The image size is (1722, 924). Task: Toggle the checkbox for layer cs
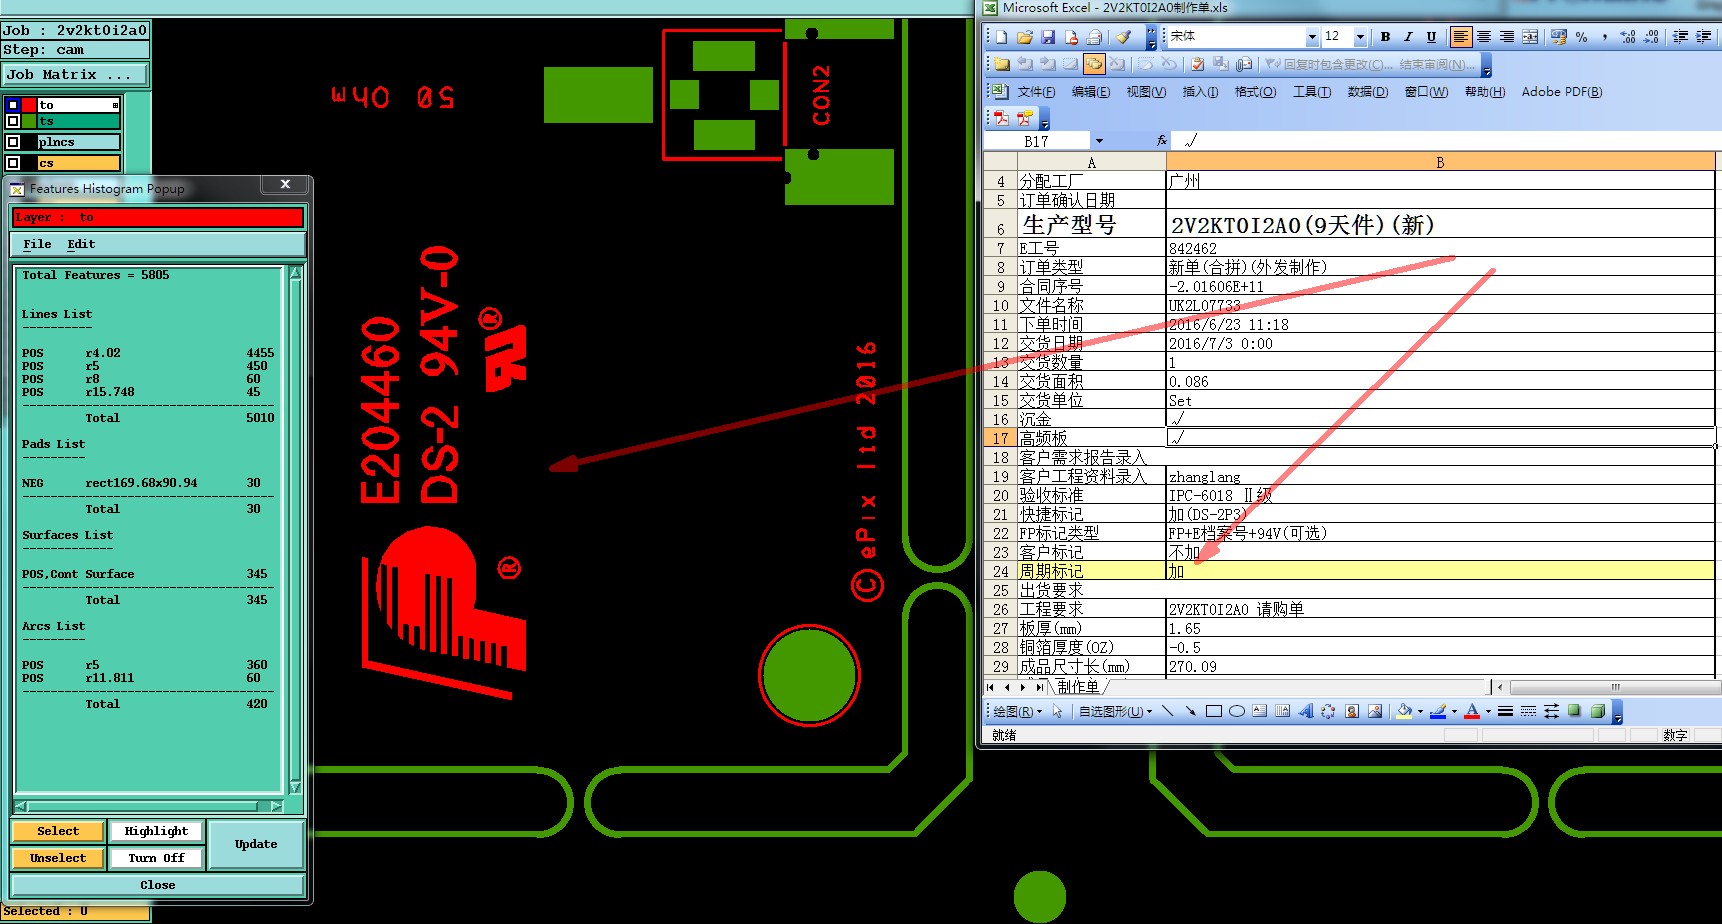(x=13, y=163)
